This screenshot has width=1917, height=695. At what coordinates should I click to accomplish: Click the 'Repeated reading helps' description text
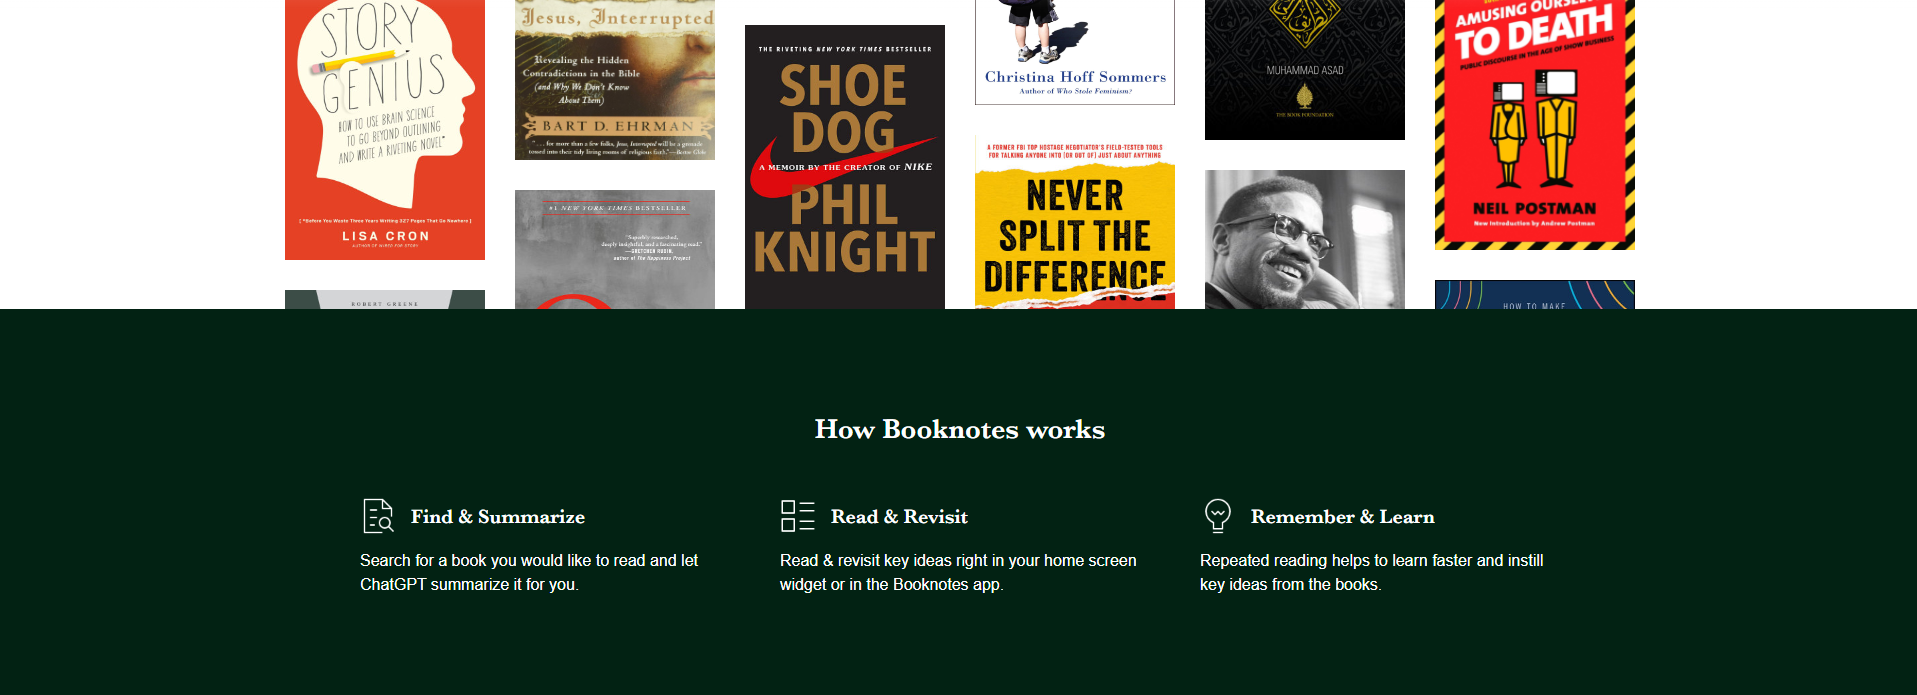click(x=1371, y=572)
